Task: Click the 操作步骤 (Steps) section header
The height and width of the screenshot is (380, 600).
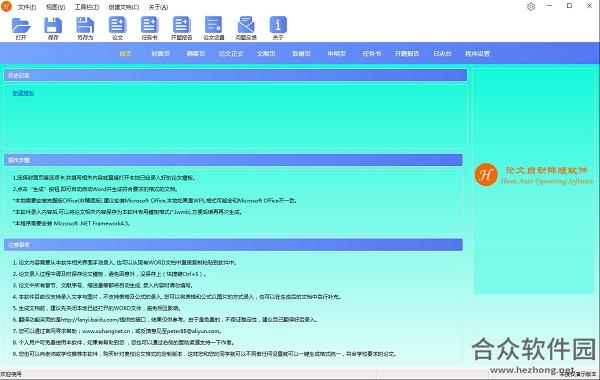Action: [x=233, y=160]
